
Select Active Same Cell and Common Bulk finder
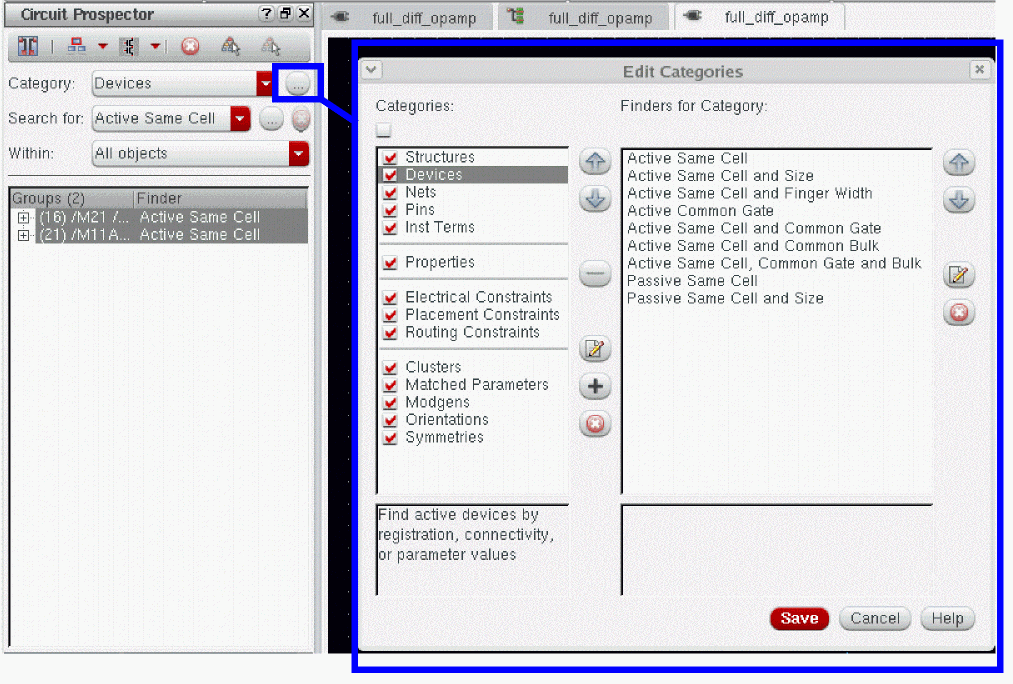[753, 246]
